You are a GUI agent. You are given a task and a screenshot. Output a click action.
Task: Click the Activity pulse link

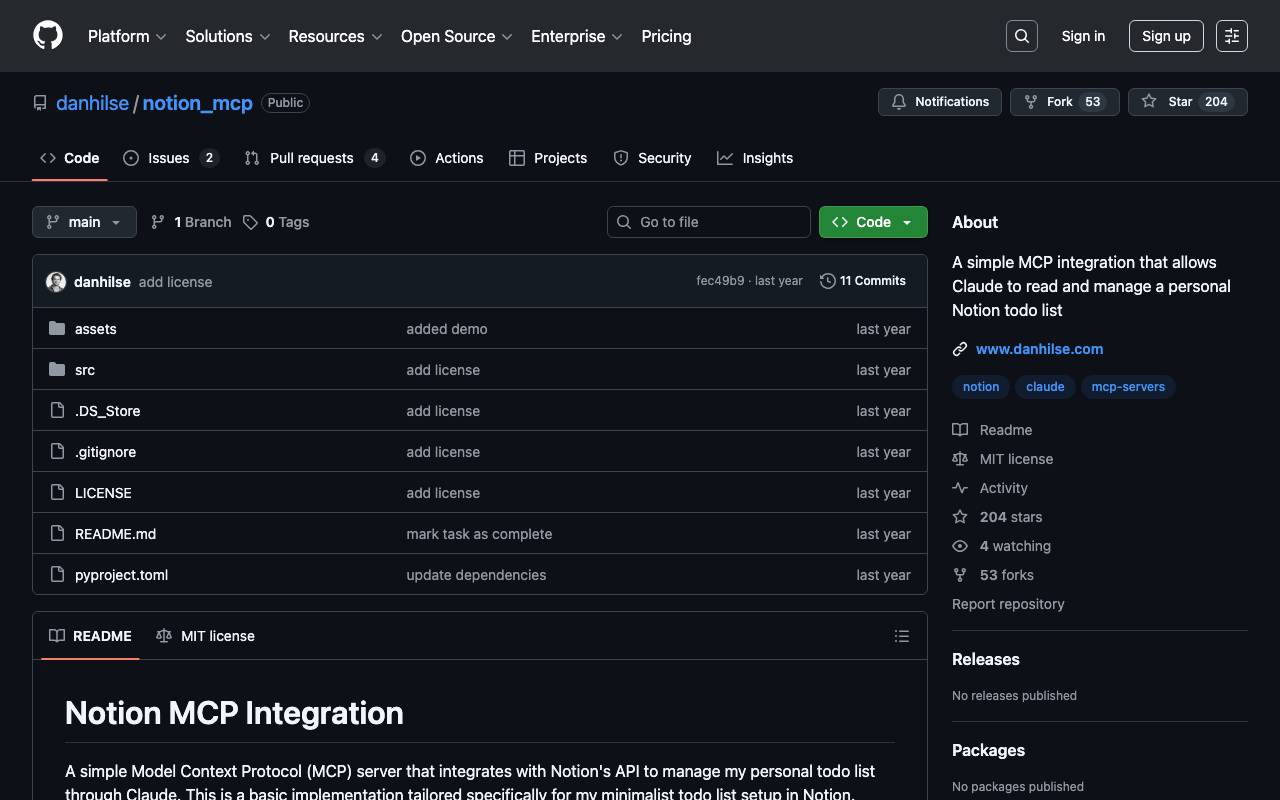pos(1003,488)
